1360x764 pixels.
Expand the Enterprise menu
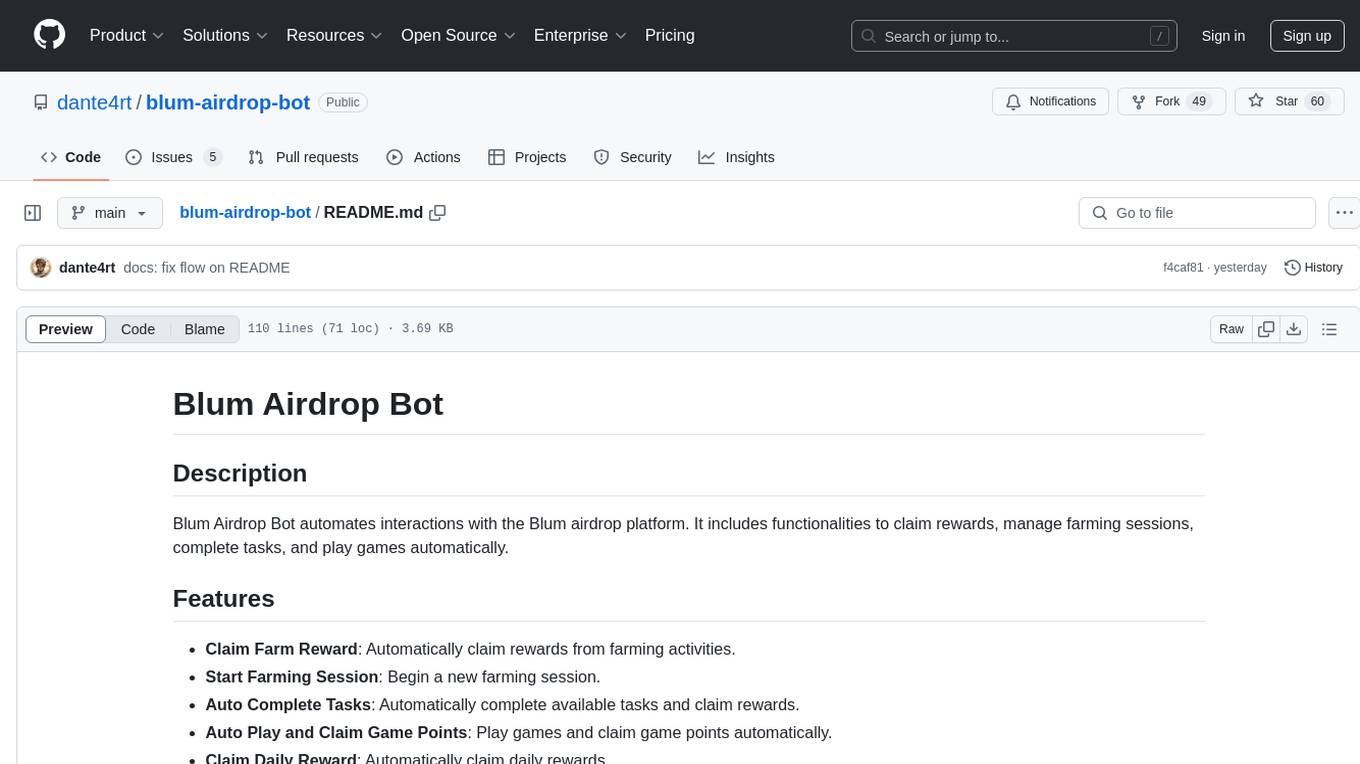[x=580, y=35]
